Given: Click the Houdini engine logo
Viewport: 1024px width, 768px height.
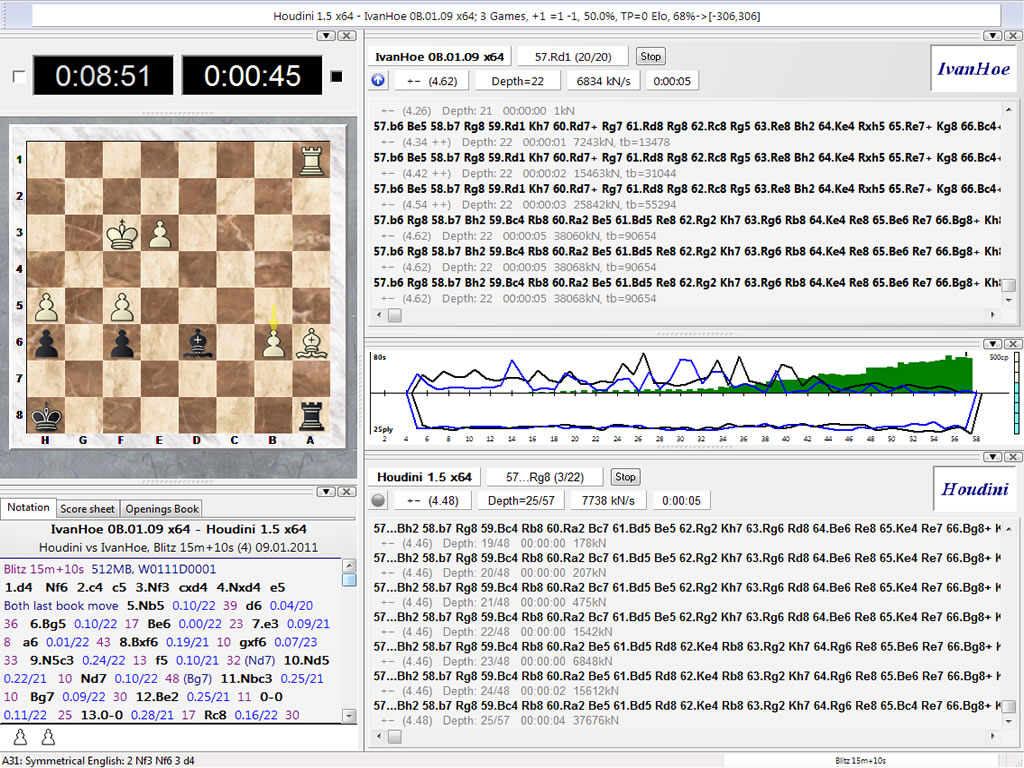Looking at the screenshot, I should coord(974,488).
